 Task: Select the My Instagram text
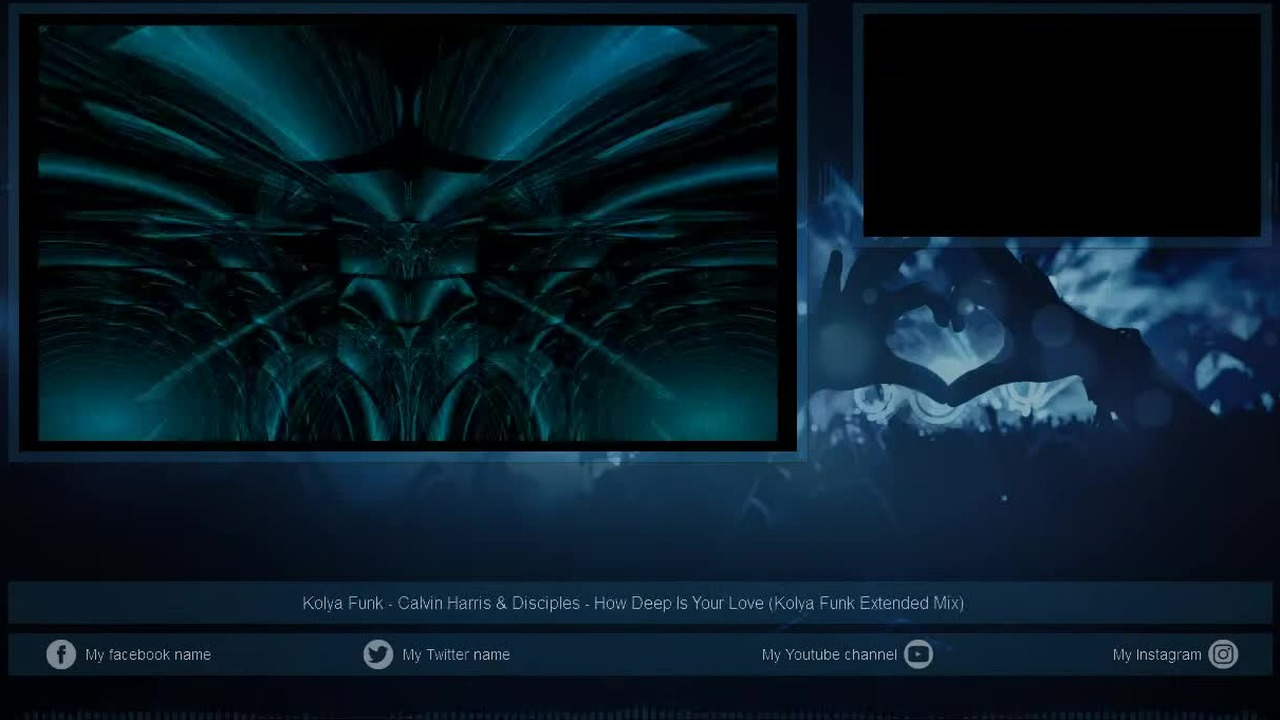tap(1157, 654)
